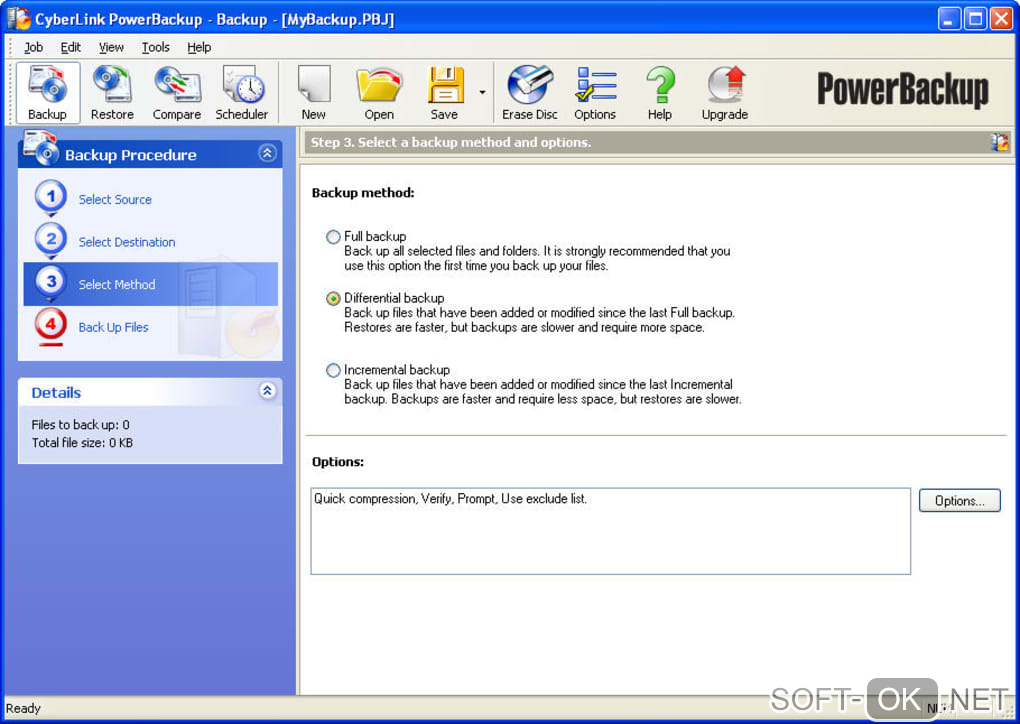The image size is (1020, 724).
Task: Click the Open job folder icon
Action: pos(379,93)
